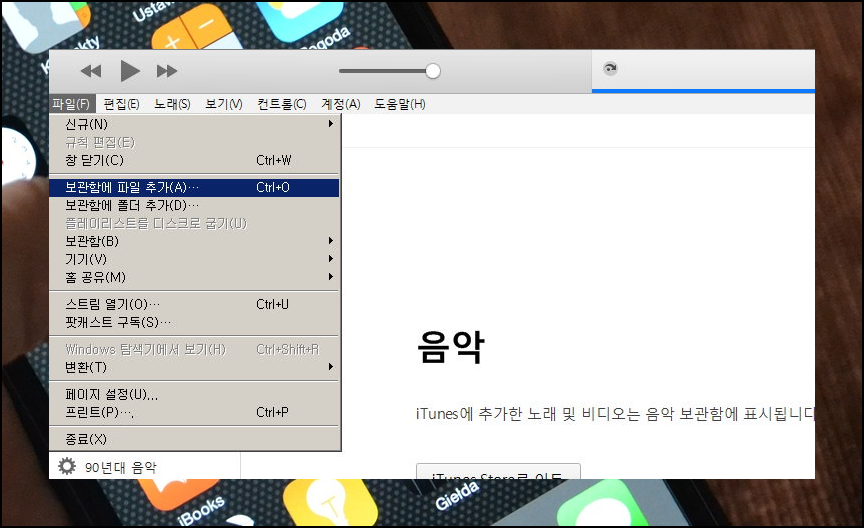This screenshot has height=528, width=864.
Task: Click the gear icon beside 90년대 음악
Action: (67, 466)
